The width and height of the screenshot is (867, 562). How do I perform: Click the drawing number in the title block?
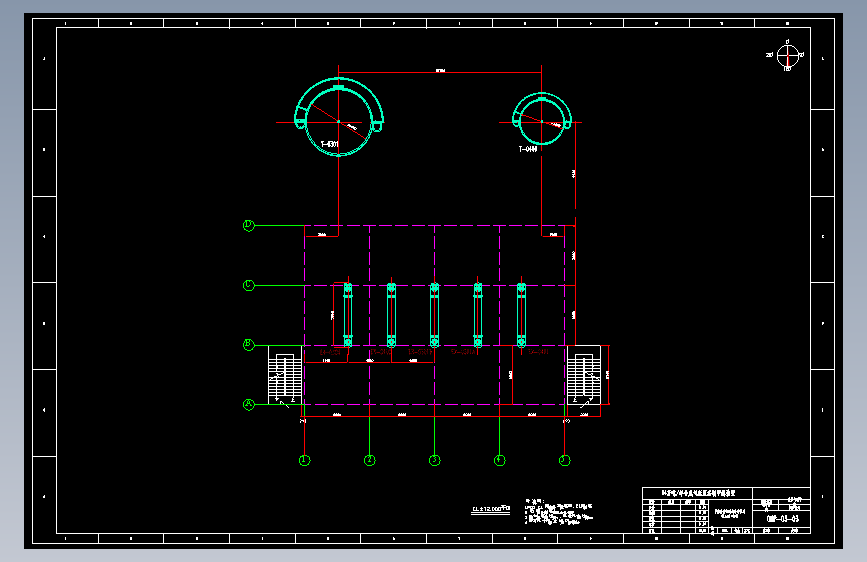(782, 519)
